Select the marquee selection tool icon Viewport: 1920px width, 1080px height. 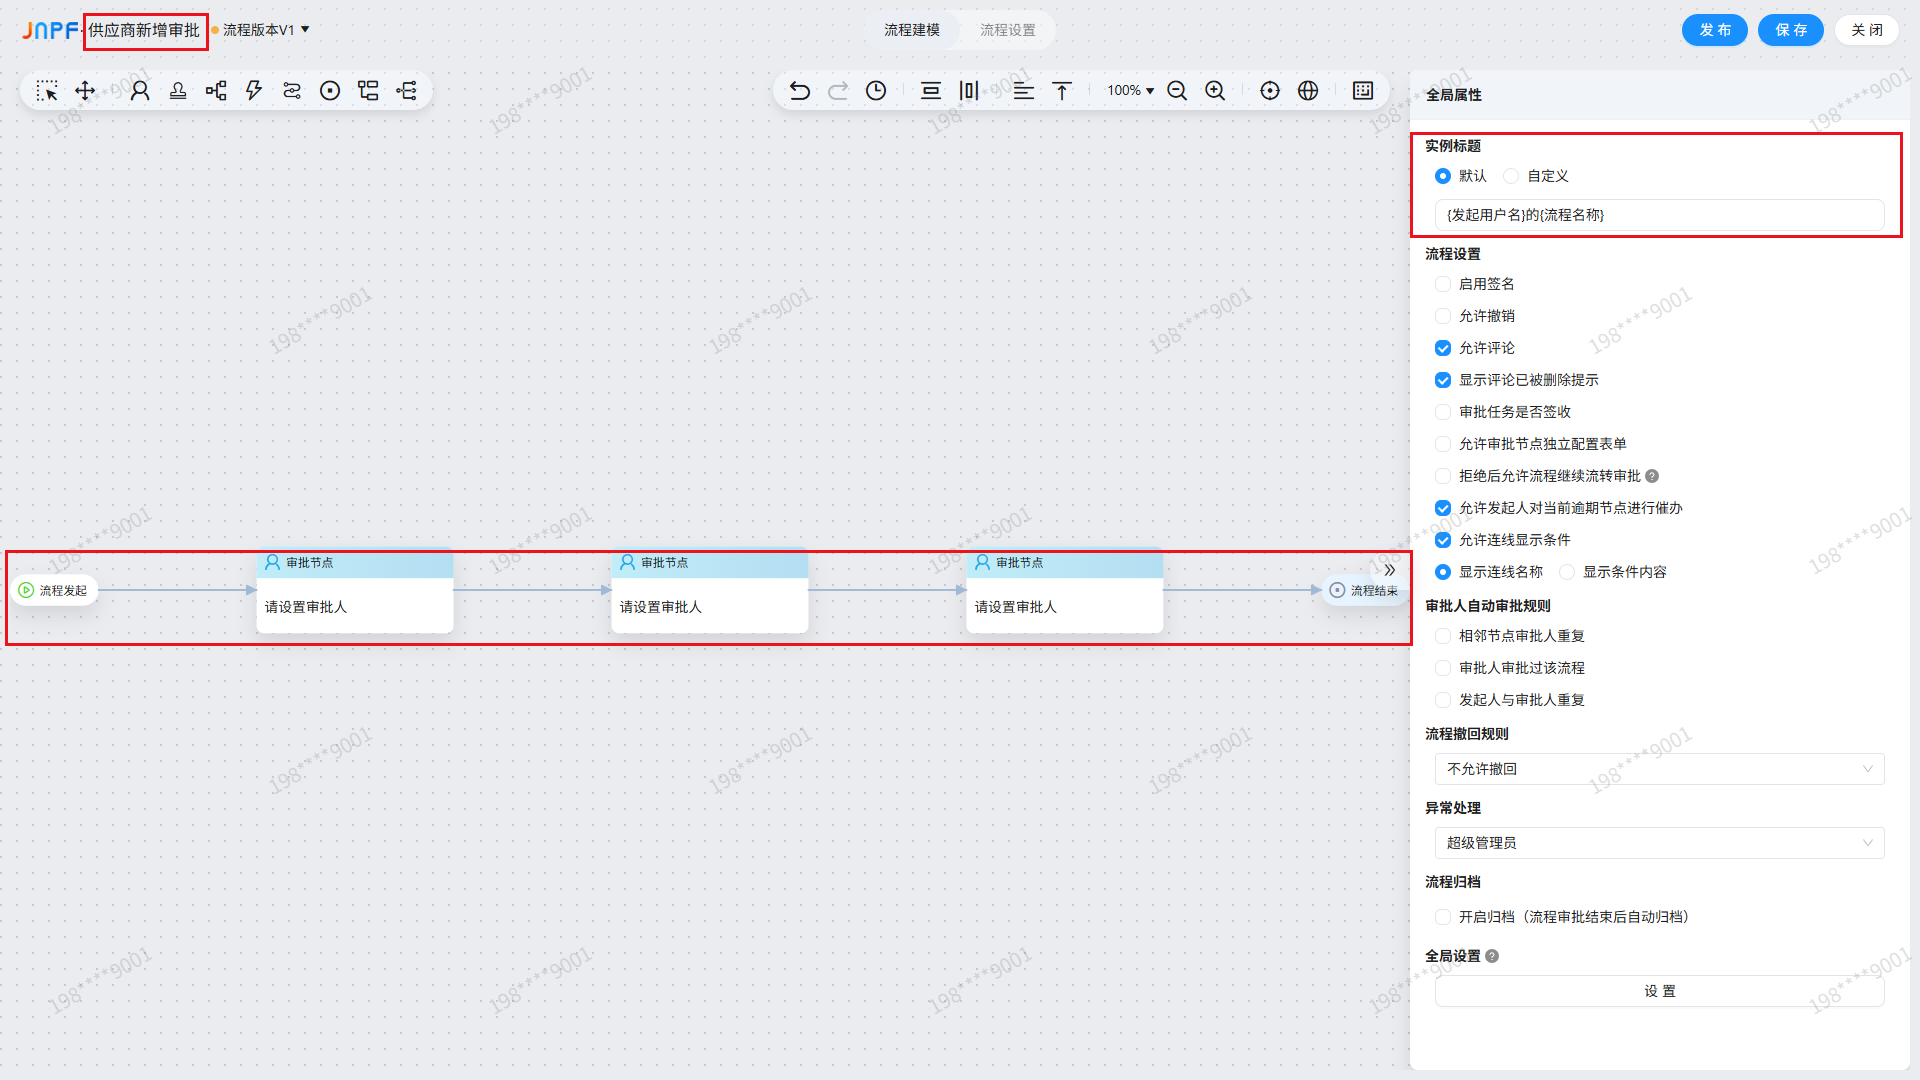(47, 91)
